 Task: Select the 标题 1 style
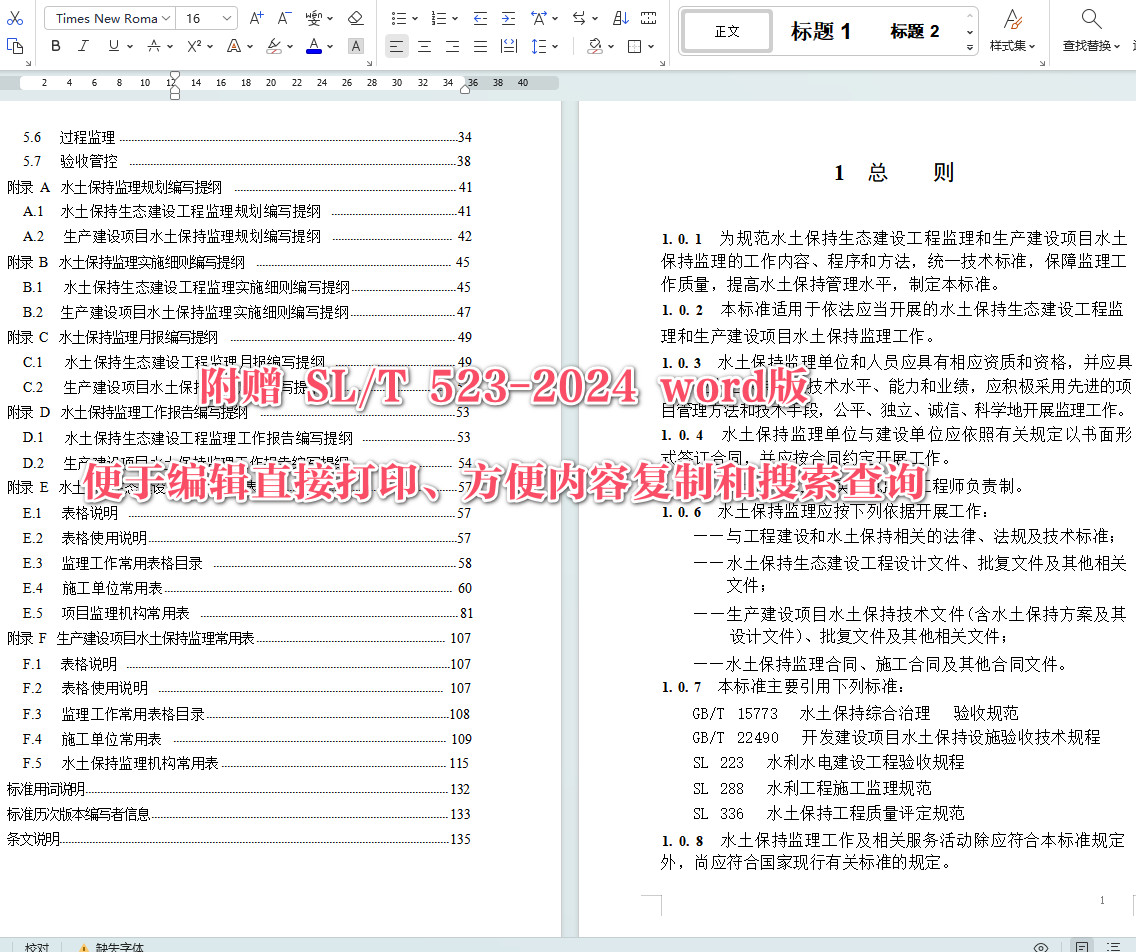(820, 30)
